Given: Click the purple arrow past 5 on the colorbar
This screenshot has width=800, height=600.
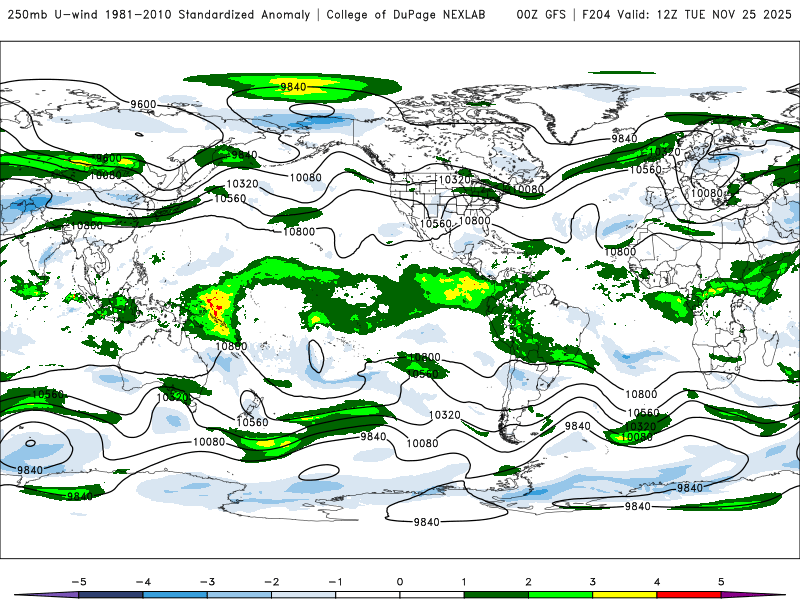Looking at the screenshot, I should point(753,595).
